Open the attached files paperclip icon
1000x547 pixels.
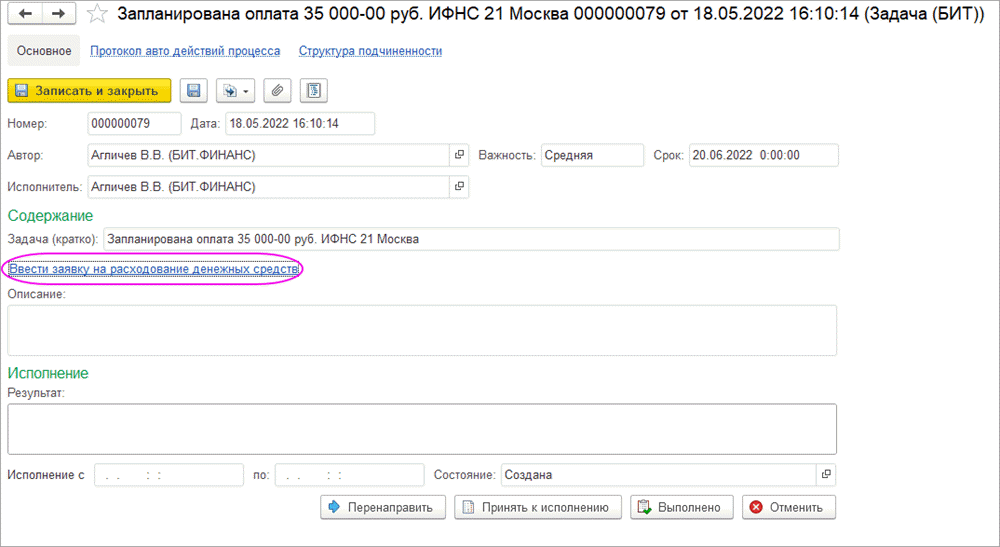[278, 91]
